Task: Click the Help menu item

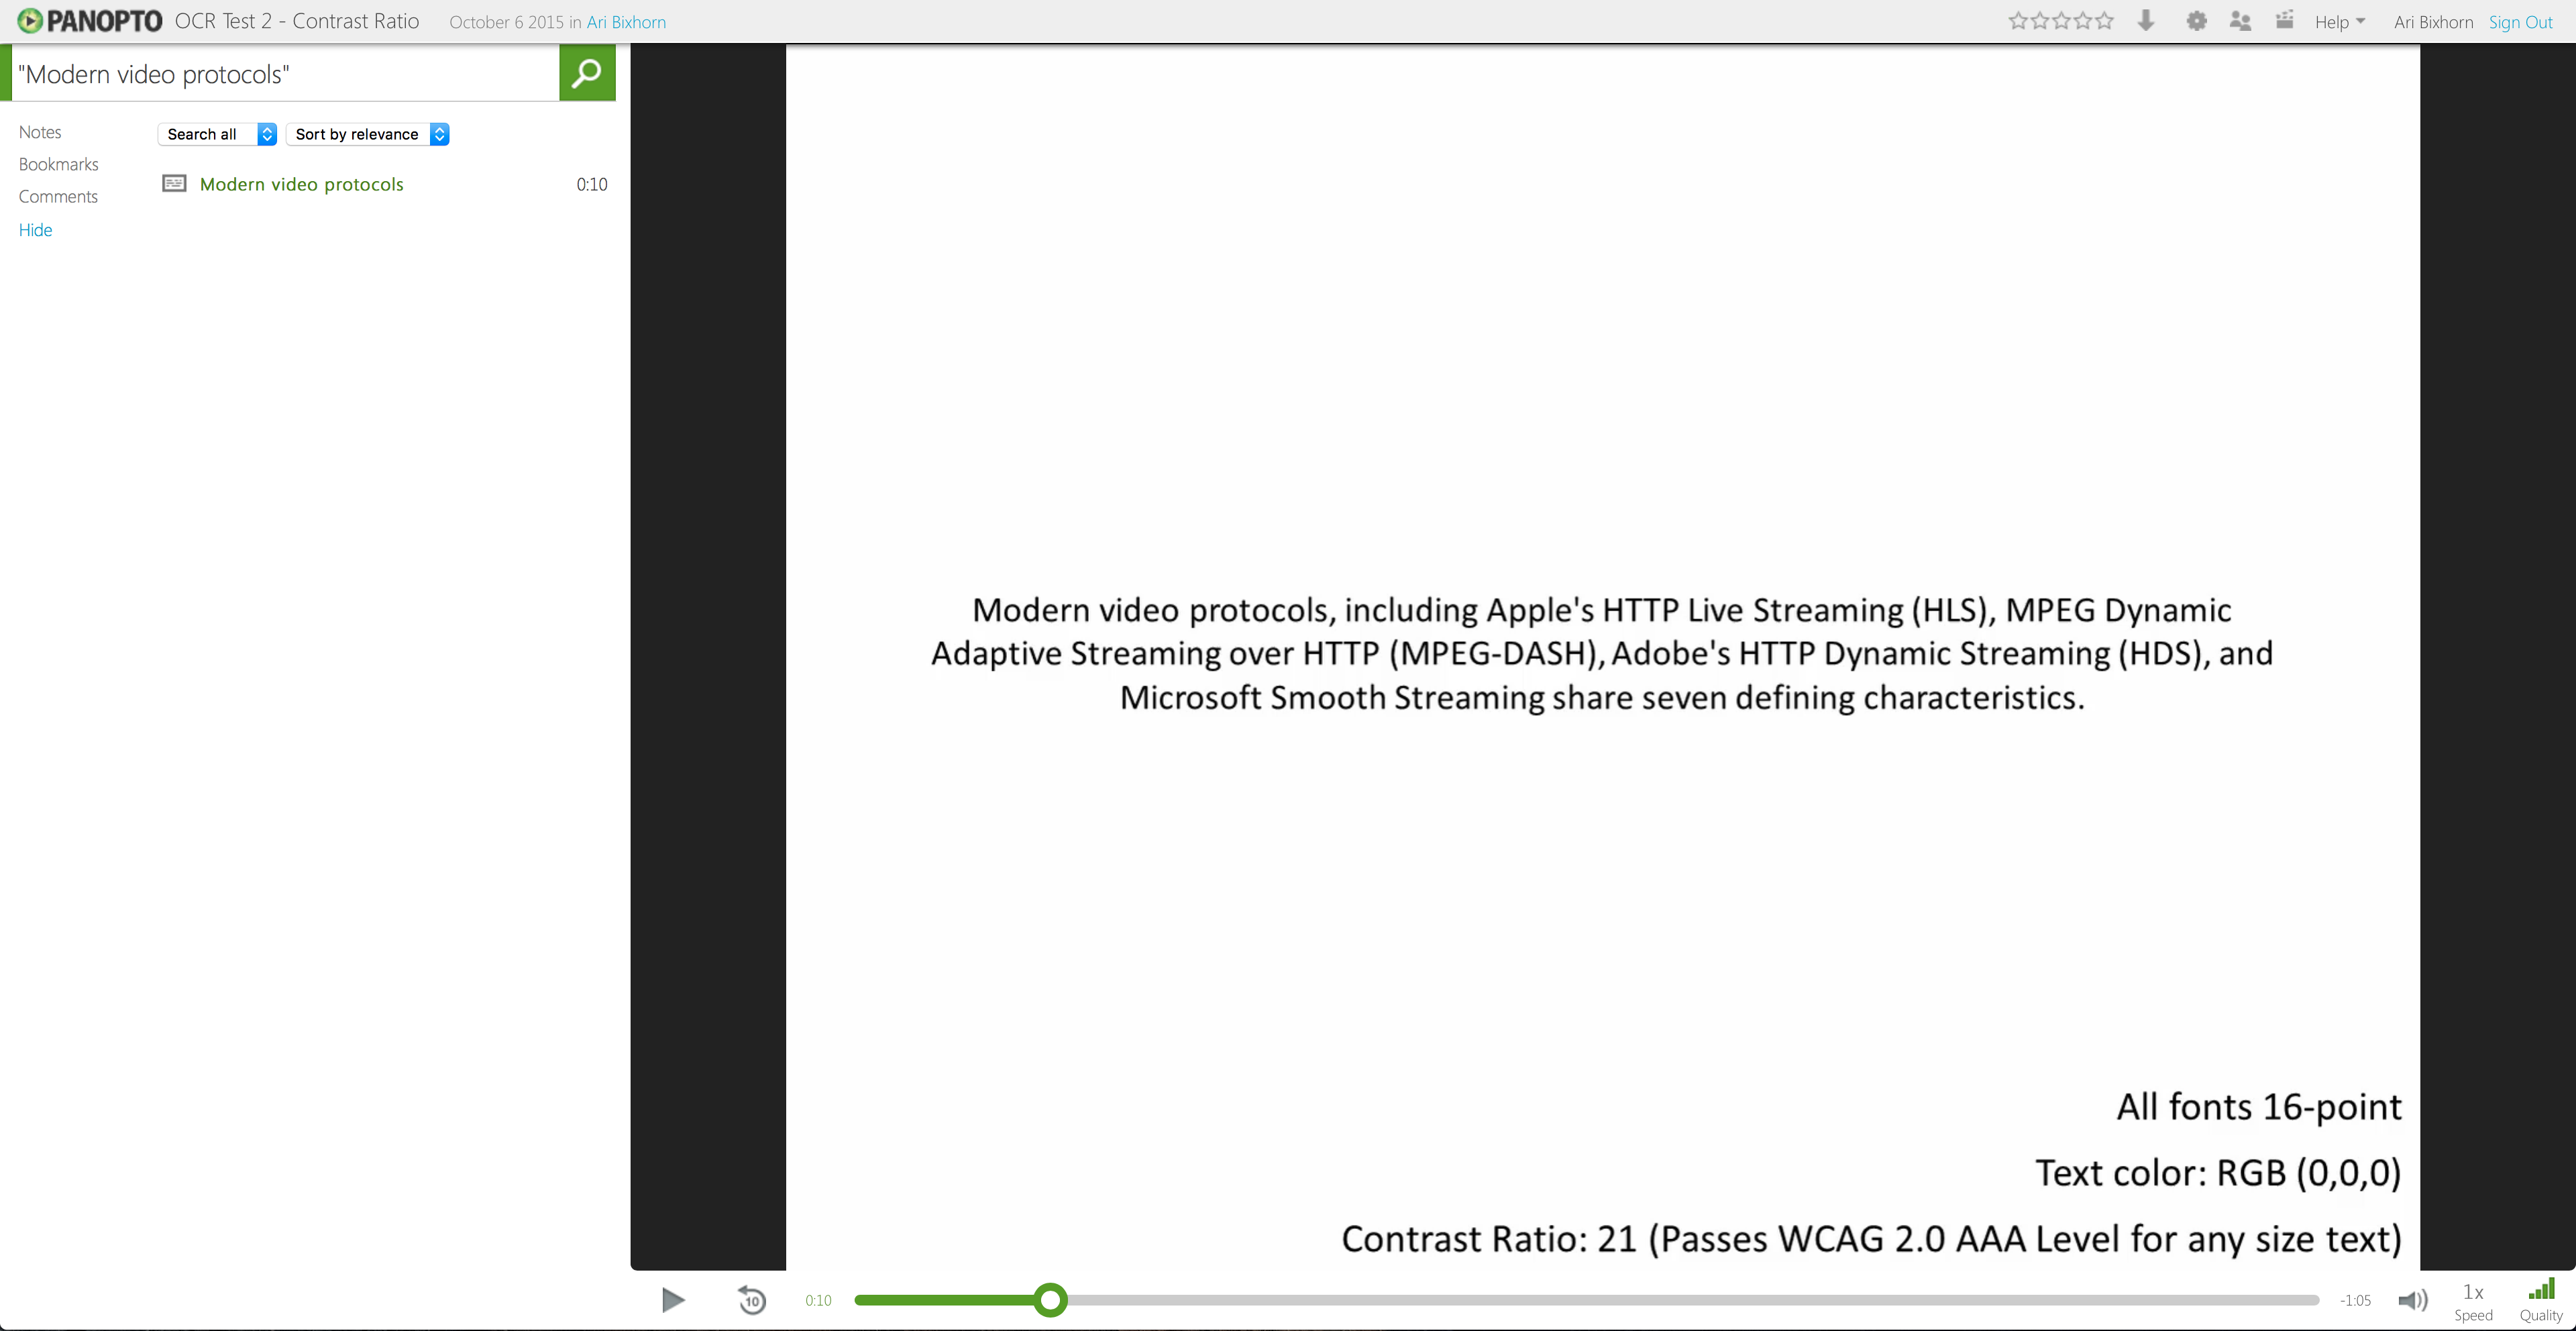Action: point(2340,20)
